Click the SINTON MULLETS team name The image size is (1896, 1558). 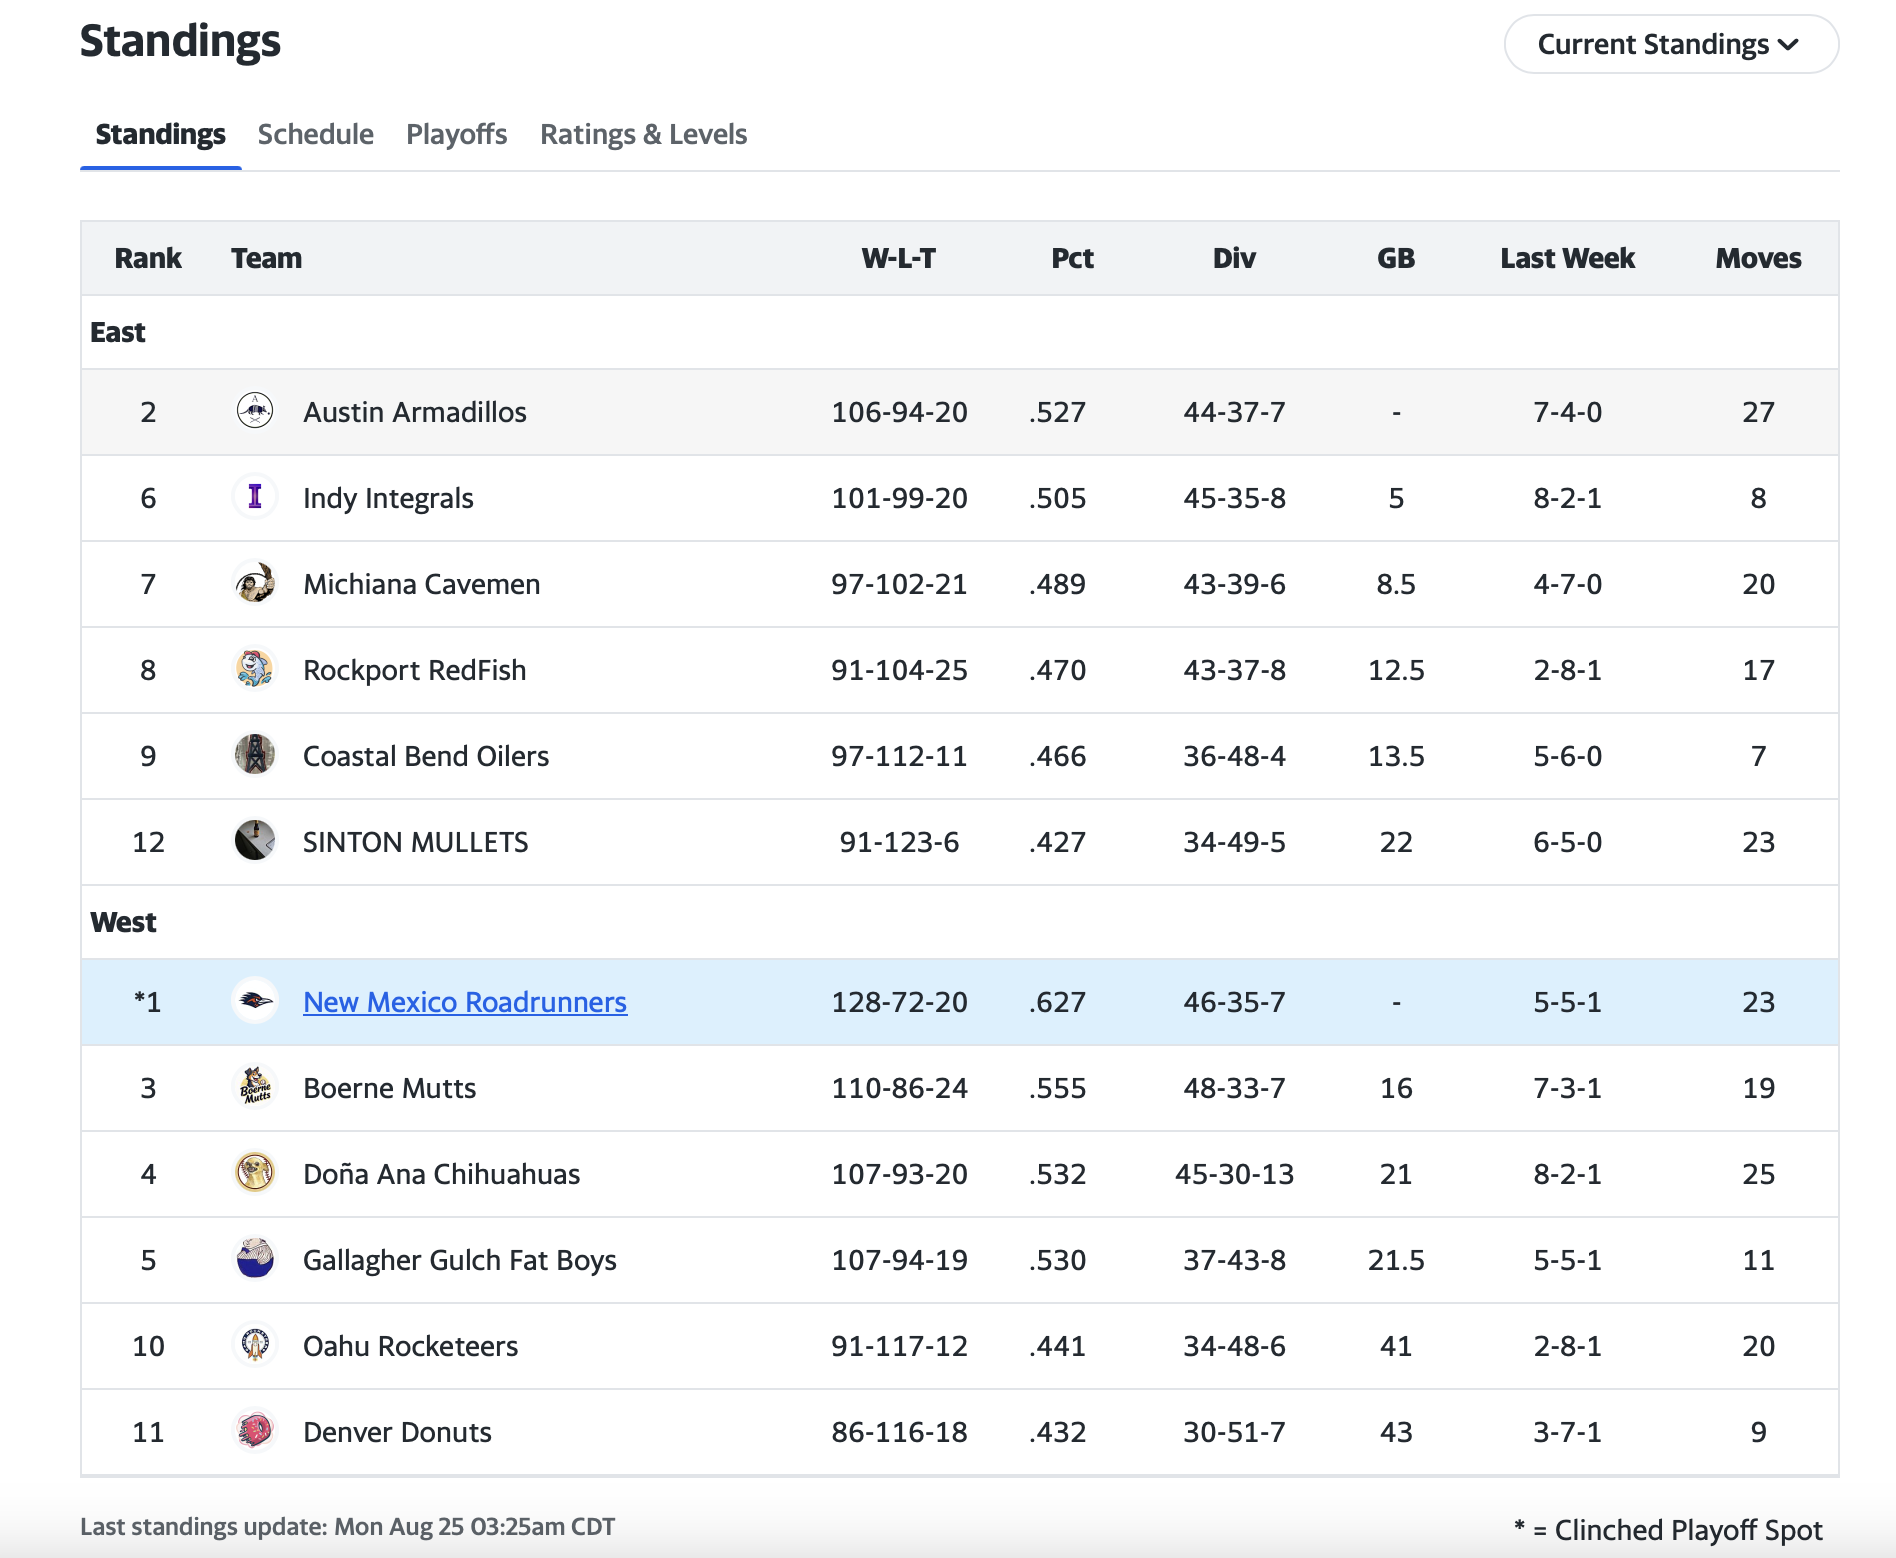point(415,842)
